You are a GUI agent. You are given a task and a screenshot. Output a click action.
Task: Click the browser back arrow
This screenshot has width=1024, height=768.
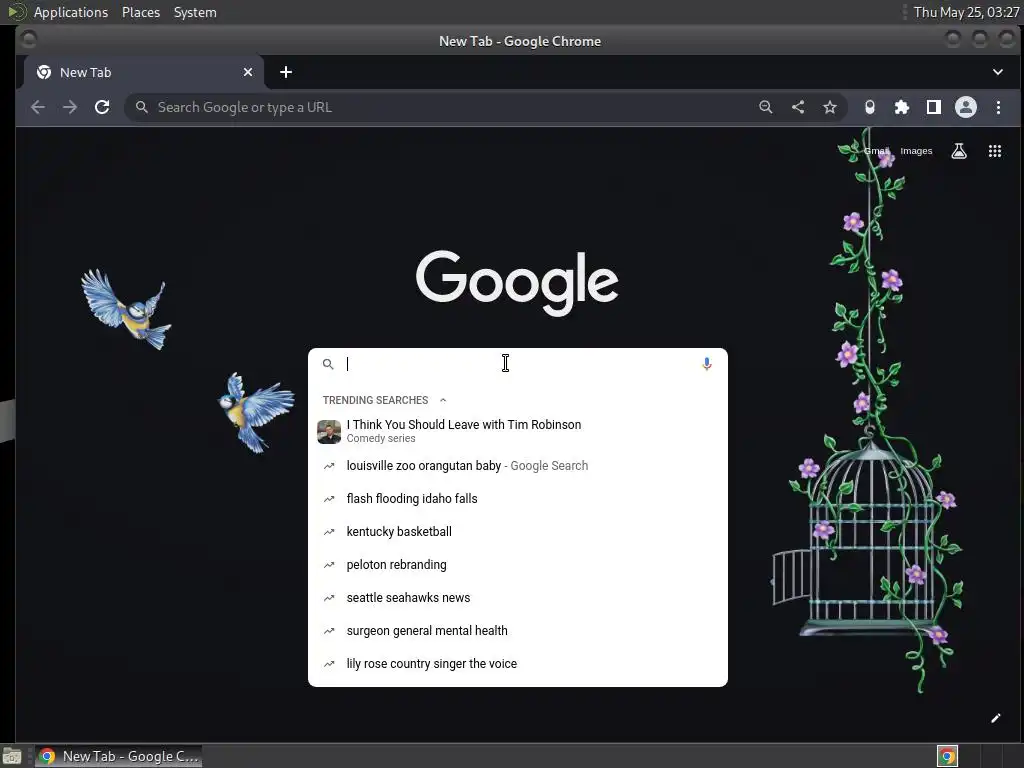coord(38,107)
